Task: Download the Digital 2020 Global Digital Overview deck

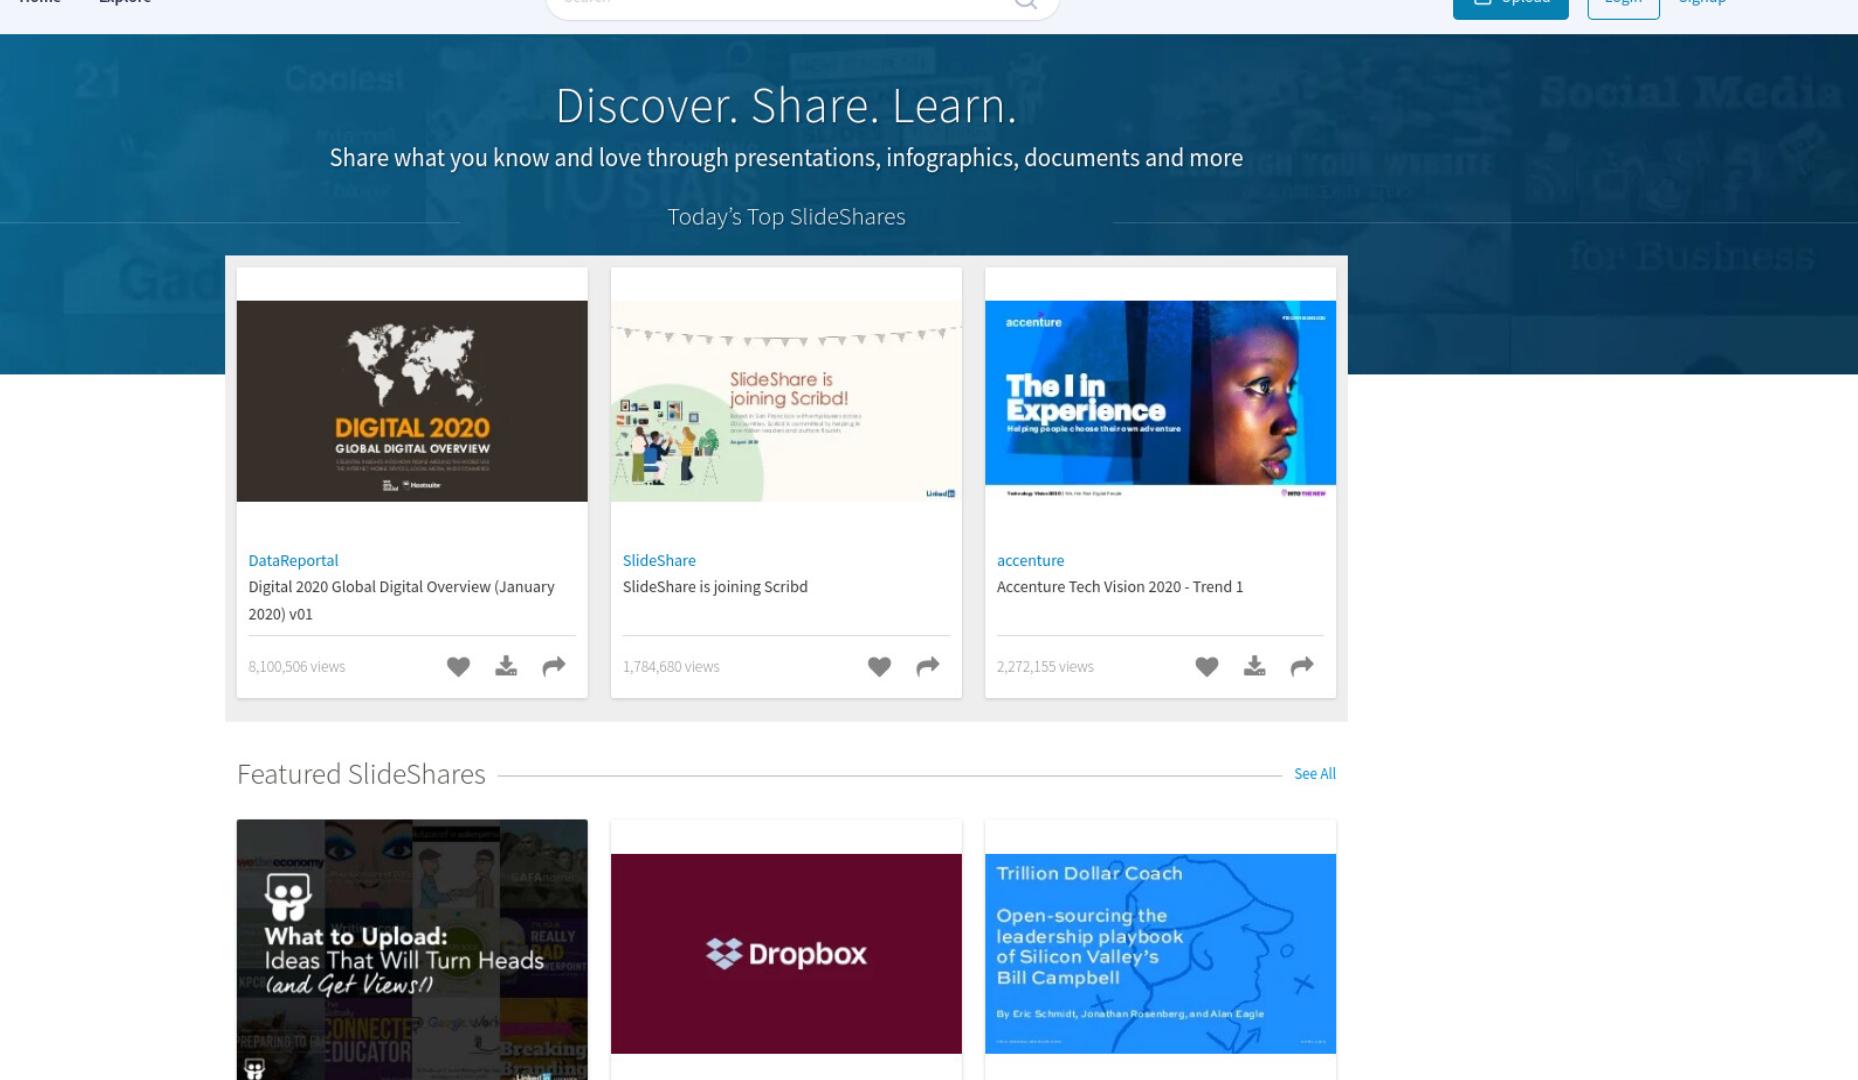Action: click(x=506, y=666)
